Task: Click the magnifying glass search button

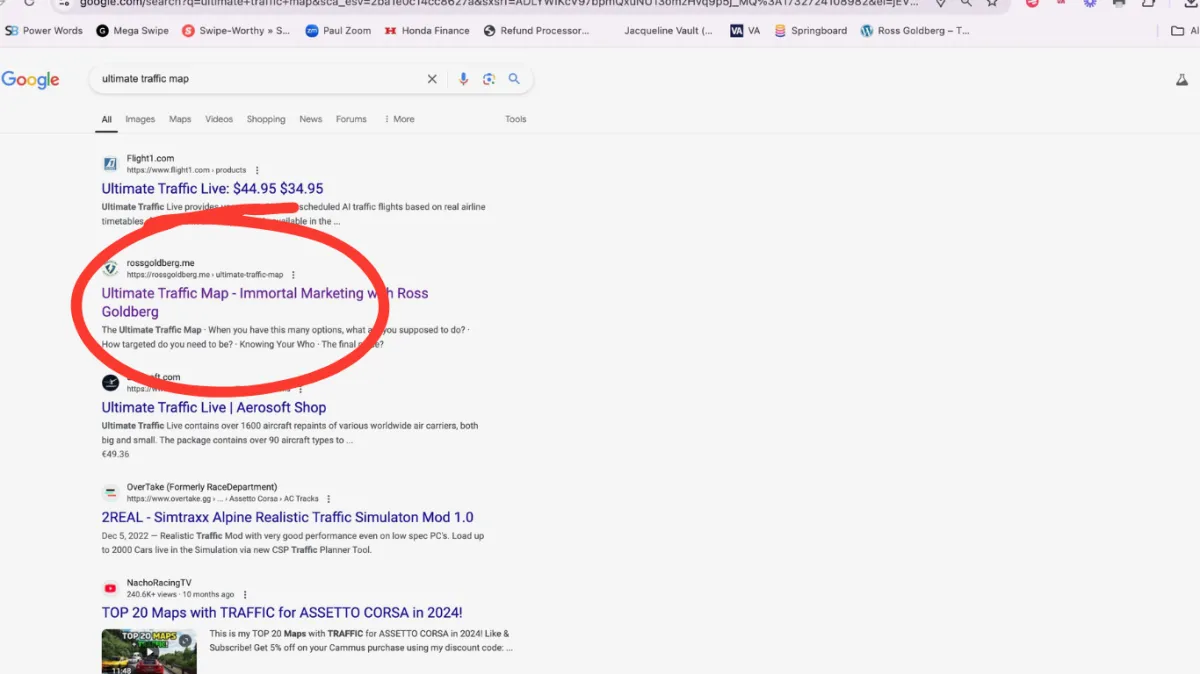Action: click(x=514, y=79)
